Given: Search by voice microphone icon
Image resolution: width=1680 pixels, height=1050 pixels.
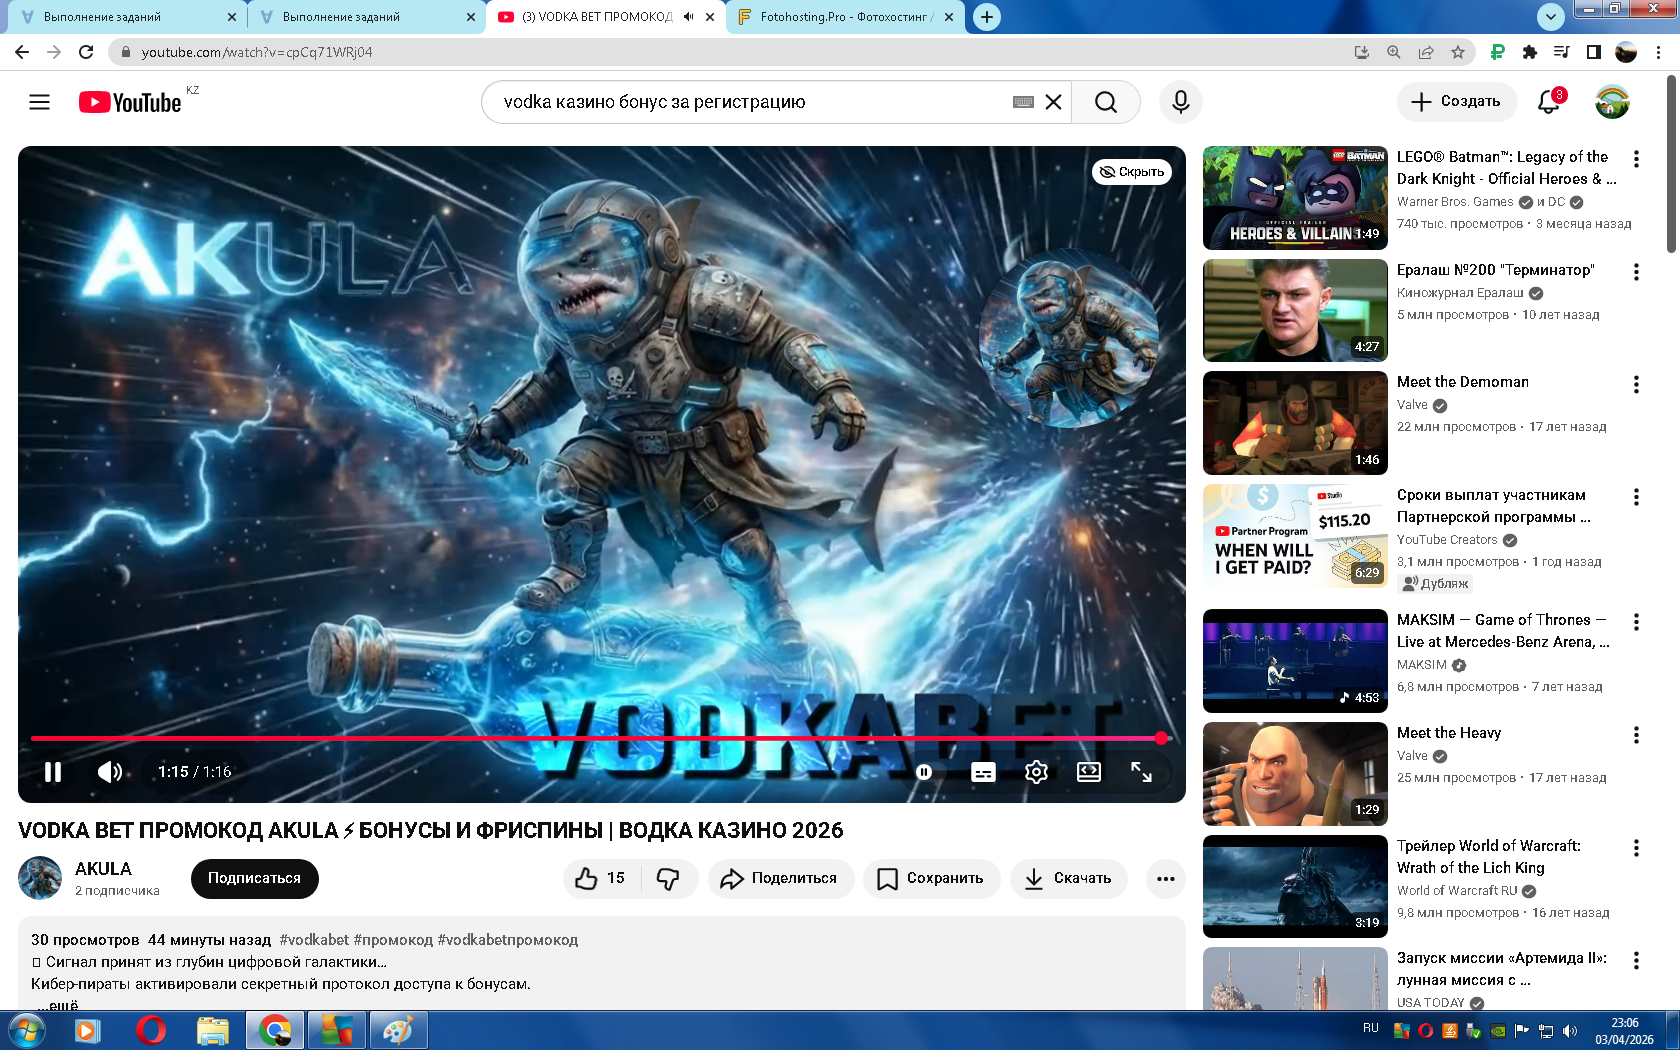Looking at the screenshot, I should (x=1180, y=102).
